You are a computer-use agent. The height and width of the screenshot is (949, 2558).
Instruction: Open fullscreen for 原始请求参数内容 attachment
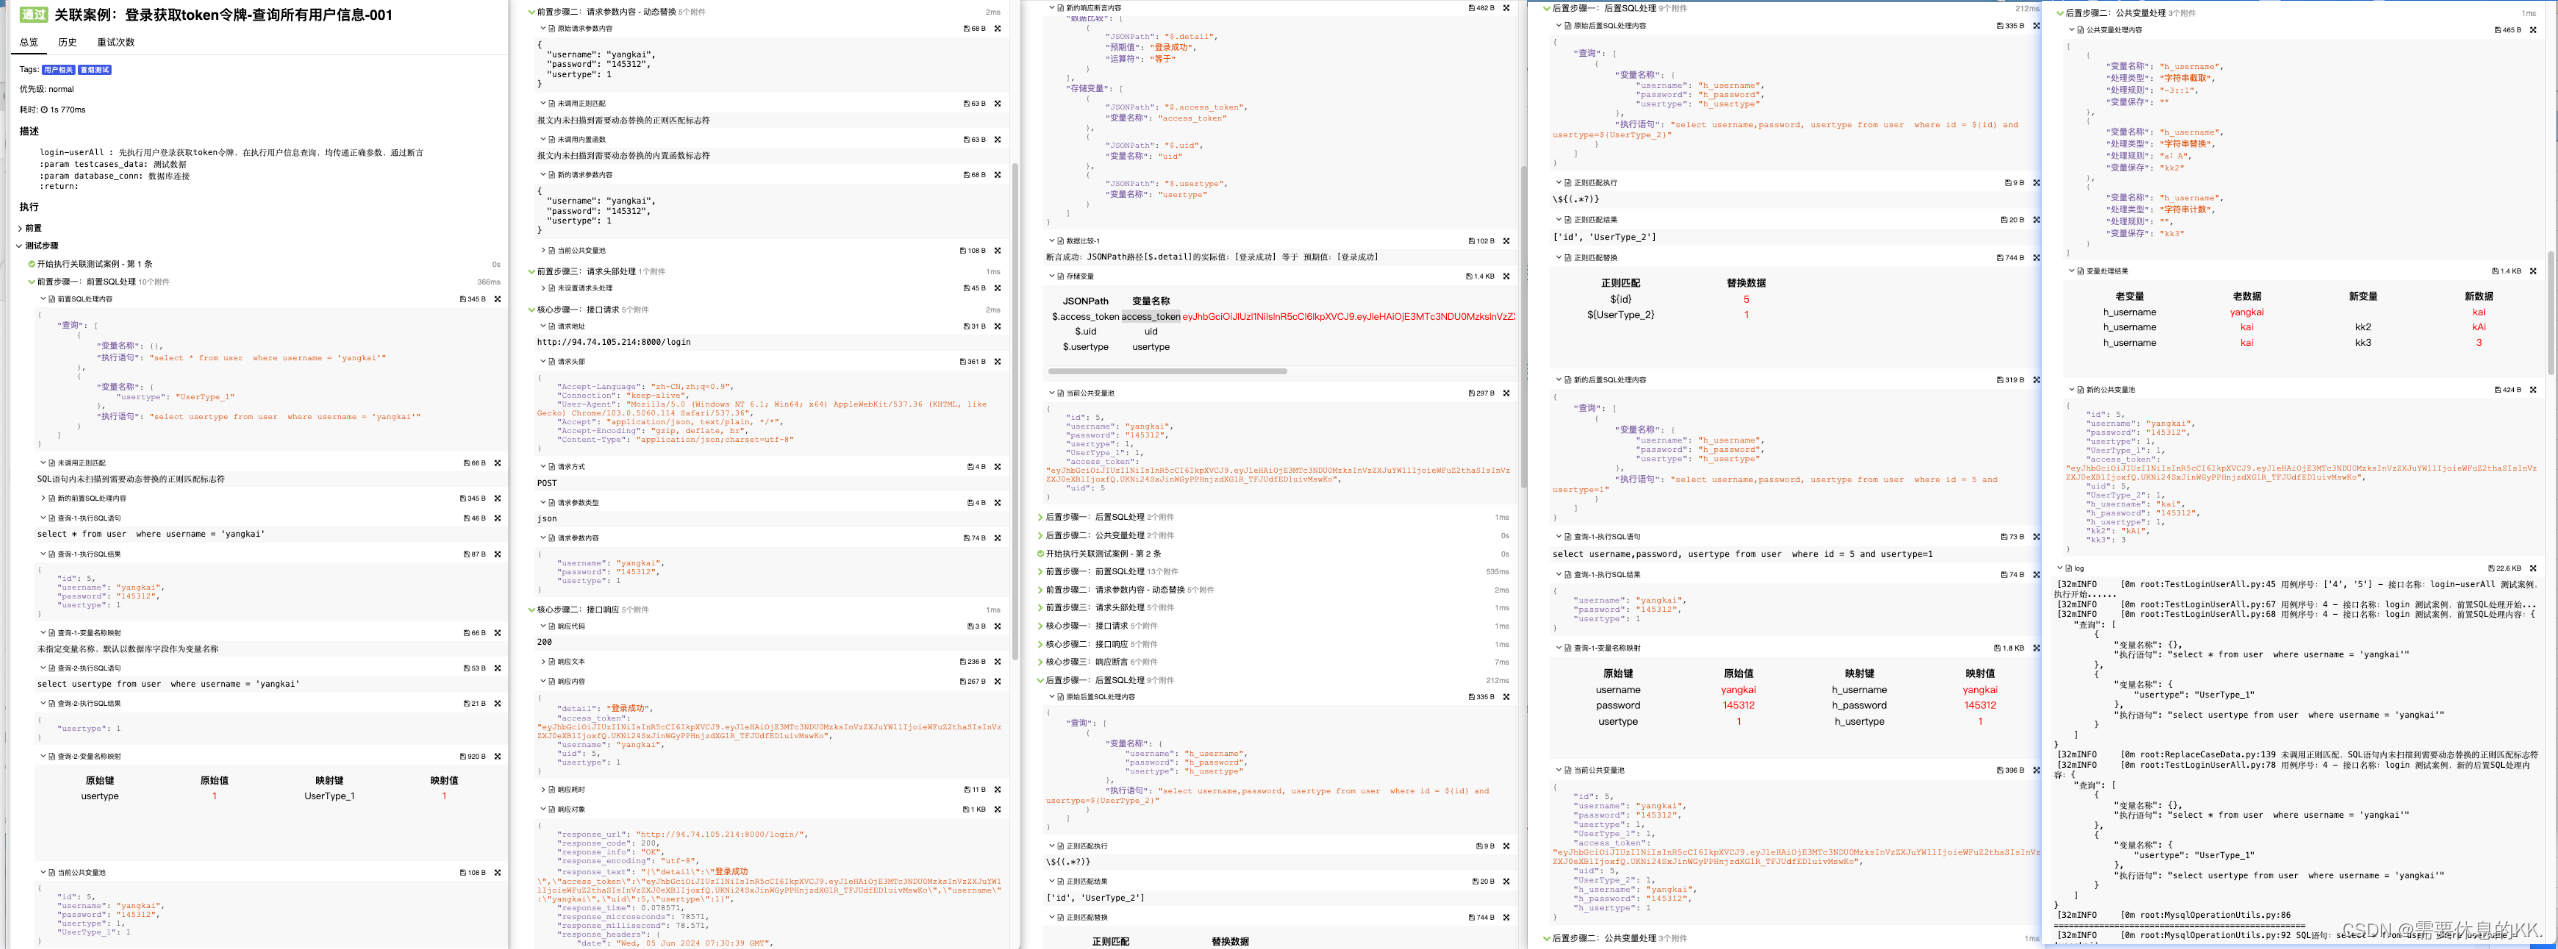coord(998,29)
